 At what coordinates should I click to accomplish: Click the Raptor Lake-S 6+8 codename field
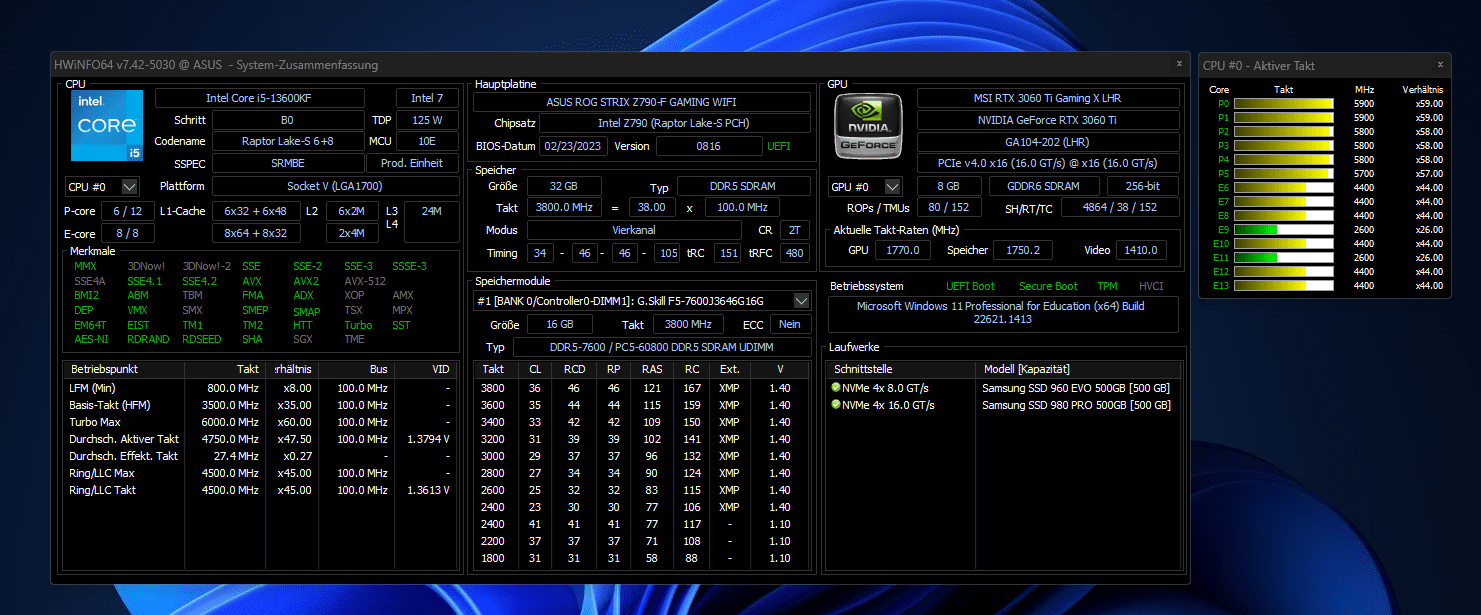pos(288,141)
